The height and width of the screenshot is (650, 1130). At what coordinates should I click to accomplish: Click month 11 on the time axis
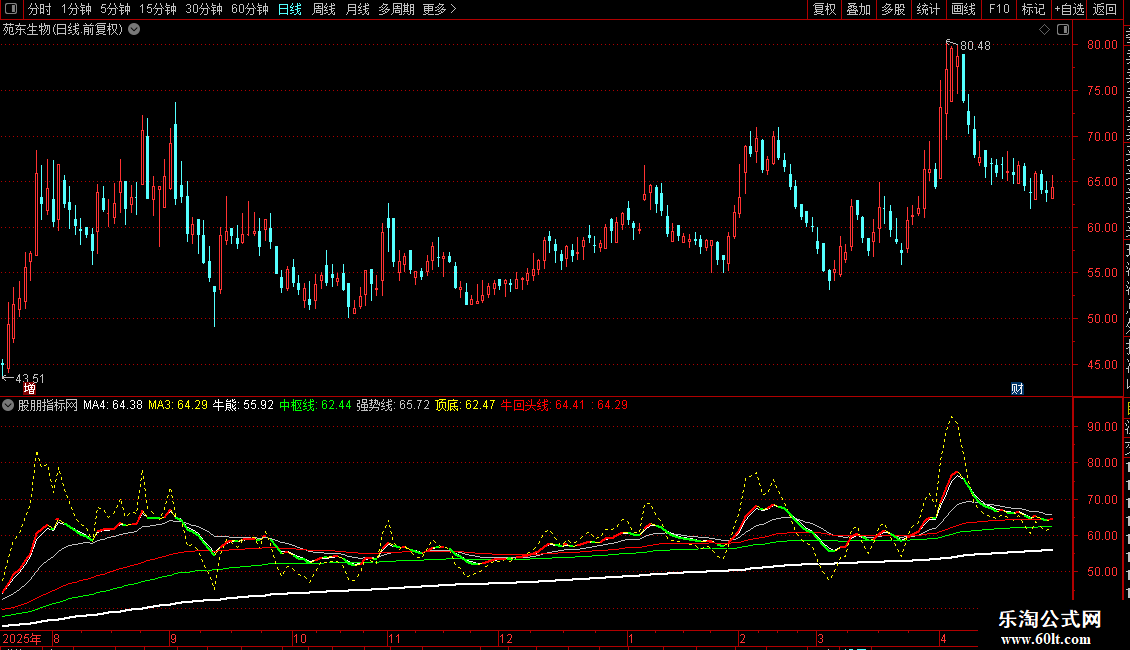tap(394, 638)
